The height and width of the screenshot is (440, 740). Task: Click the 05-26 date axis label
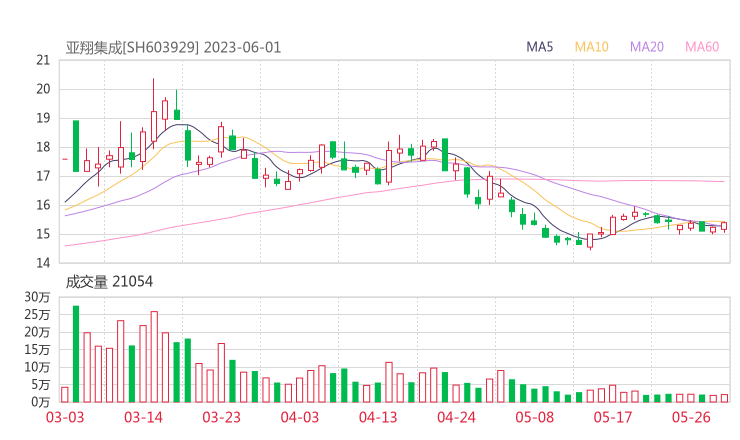point(691,417)
